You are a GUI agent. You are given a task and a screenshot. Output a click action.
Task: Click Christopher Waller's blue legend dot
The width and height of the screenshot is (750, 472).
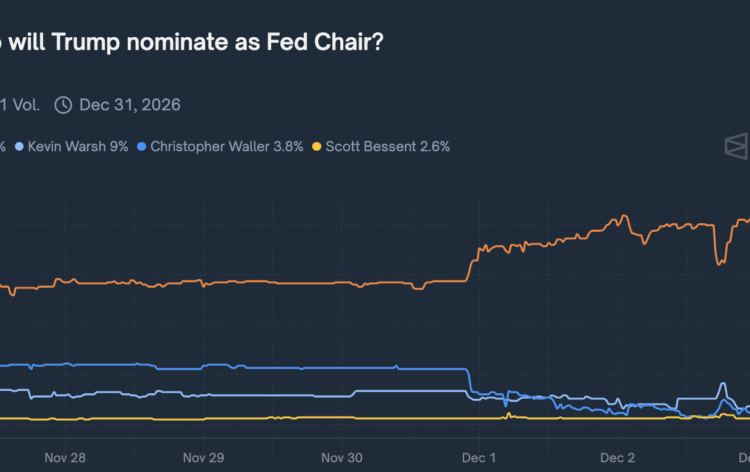[x=141, y=146]
